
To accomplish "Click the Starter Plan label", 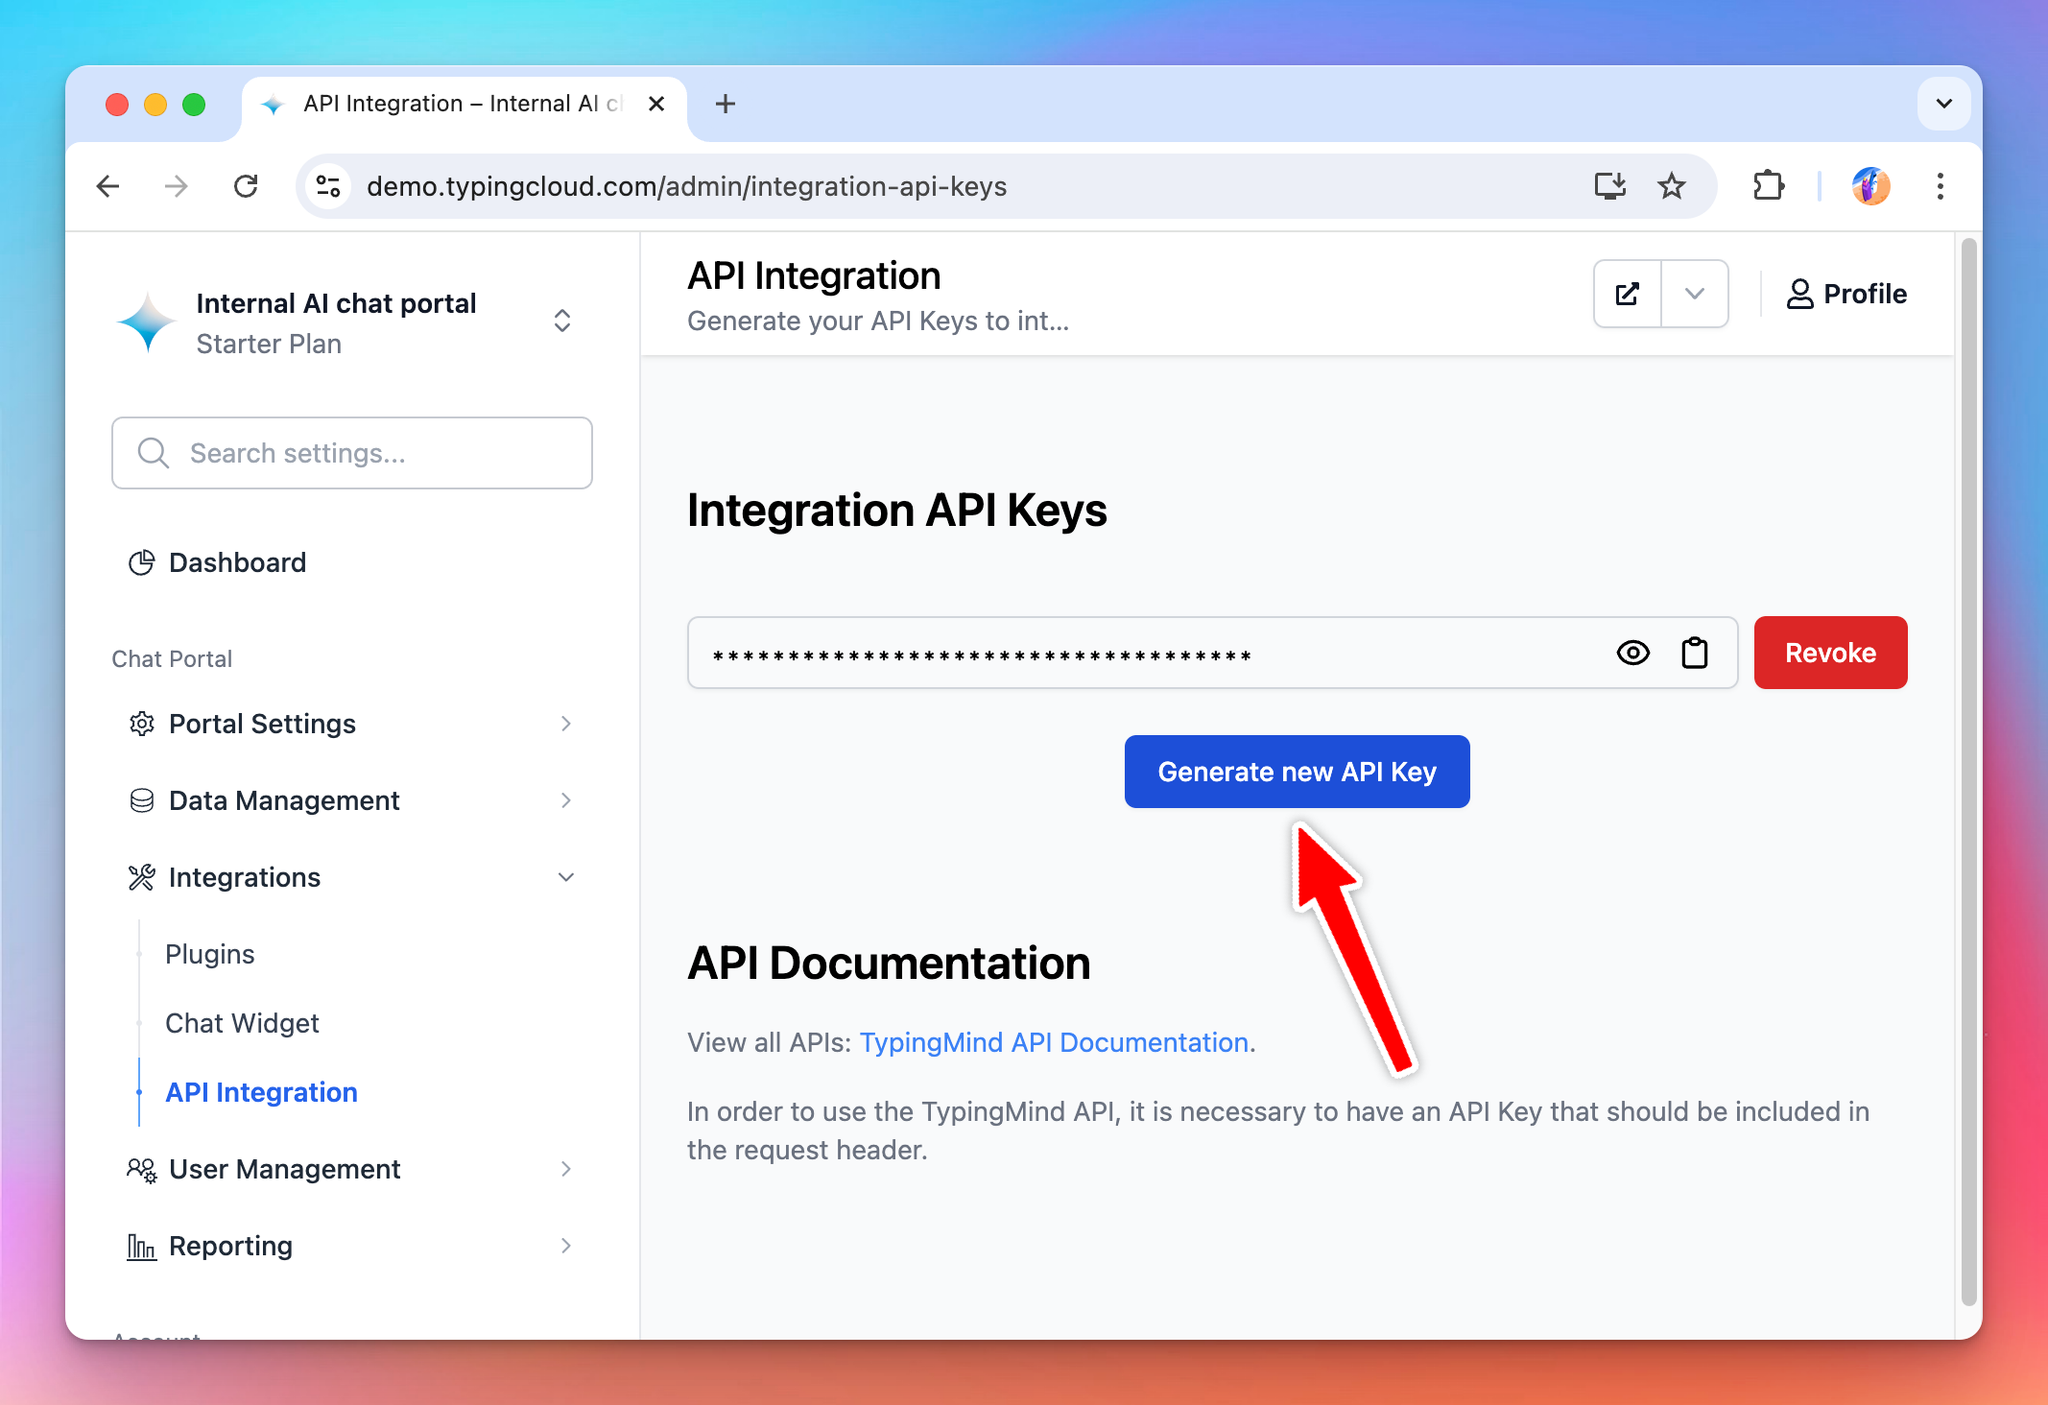I will pos(269,344).
